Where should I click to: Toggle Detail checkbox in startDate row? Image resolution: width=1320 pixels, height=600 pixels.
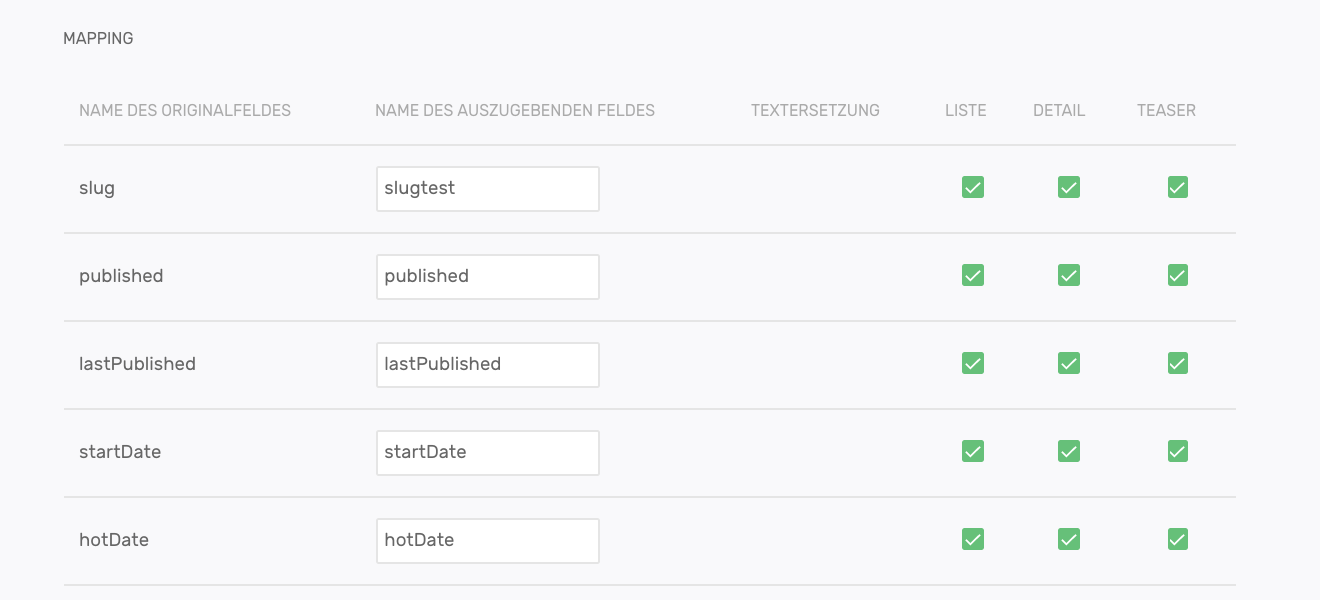click(1069, 451)
